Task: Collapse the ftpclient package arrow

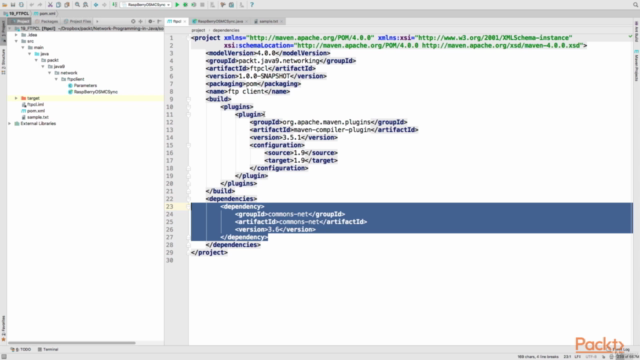Action: (56, 79)
